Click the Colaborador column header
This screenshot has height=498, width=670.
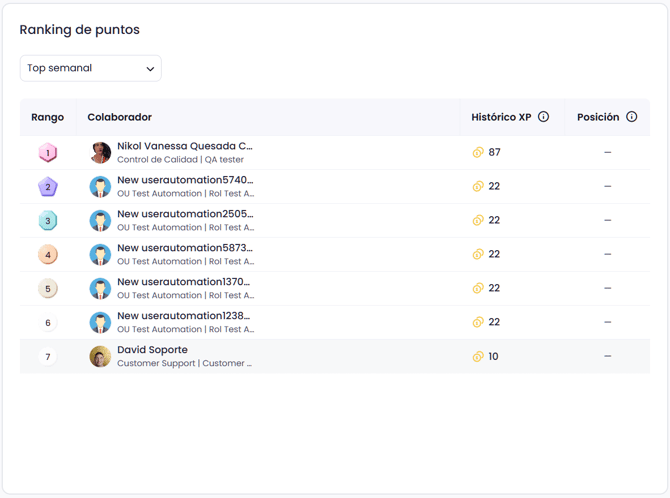[x=120, y=117]
